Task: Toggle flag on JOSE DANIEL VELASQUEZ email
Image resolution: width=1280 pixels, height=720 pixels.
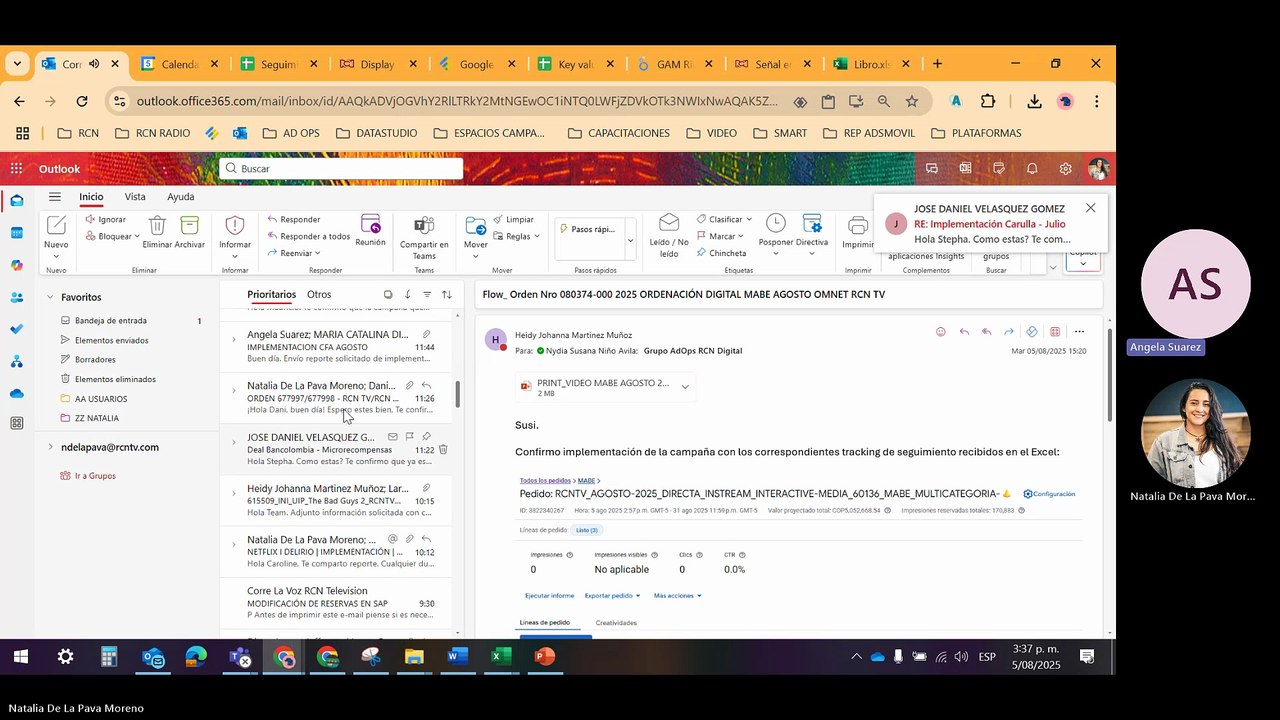Action: 409,437
